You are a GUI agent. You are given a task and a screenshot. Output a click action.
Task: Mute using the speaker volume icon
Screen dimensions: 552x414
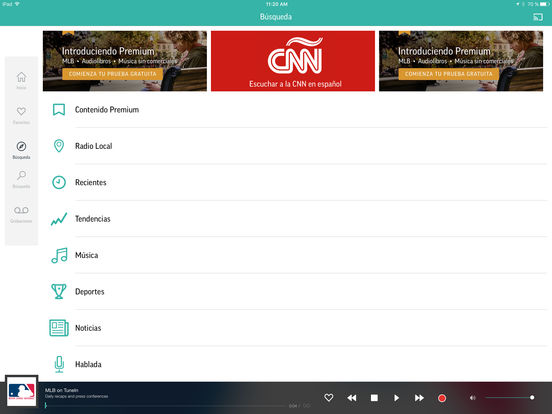[472, 398]
